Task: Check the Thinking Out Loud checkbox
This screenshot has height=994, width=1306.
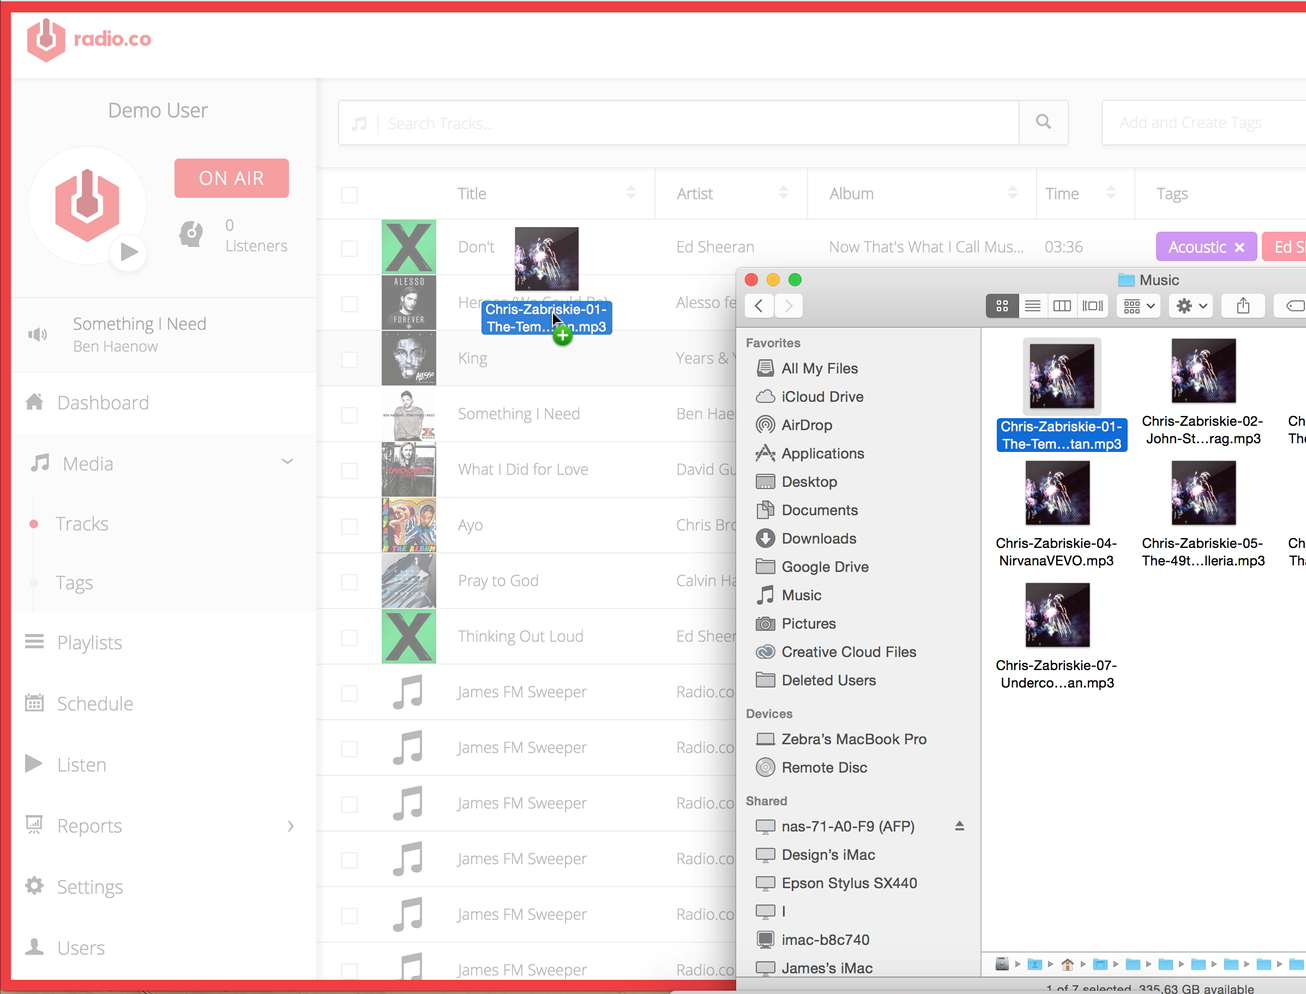Action: [349, 637]
